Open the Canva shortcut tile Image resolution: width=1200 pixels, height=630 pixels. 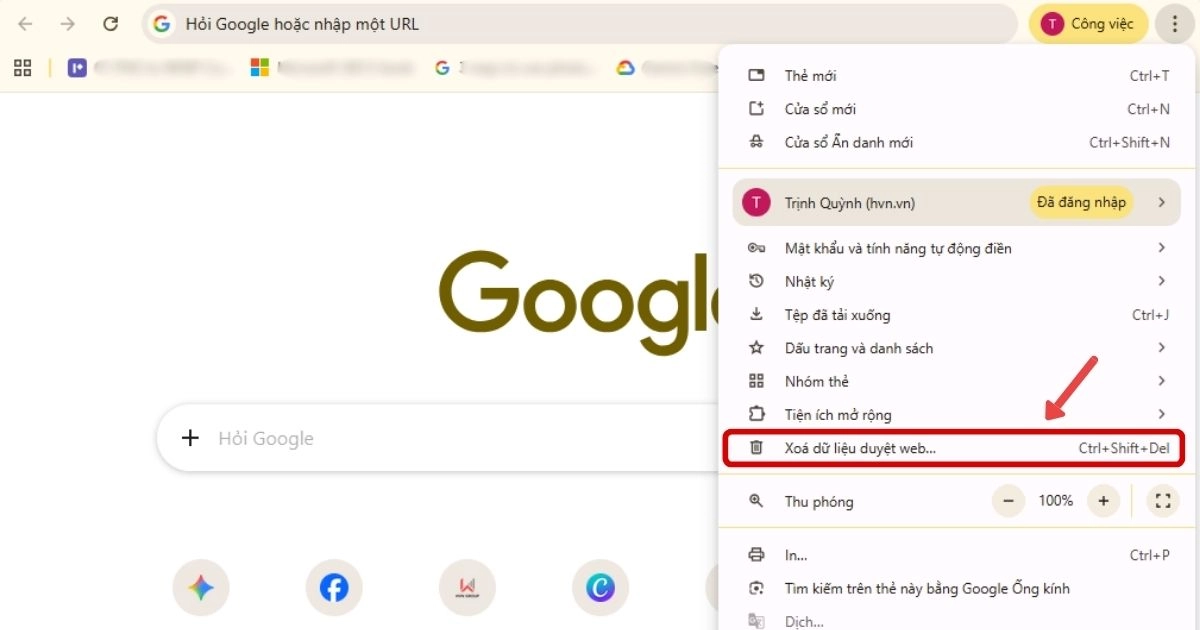pos(600,588)
